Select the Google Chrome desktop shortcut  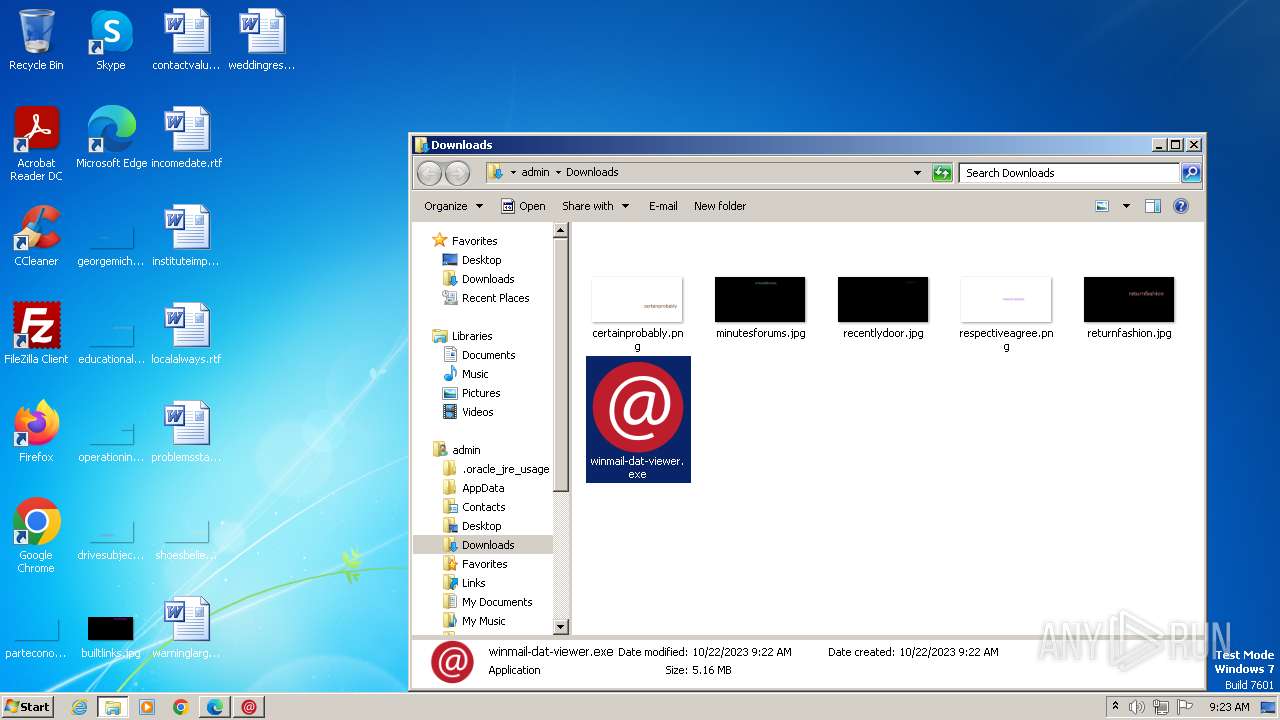coord(36,536)
